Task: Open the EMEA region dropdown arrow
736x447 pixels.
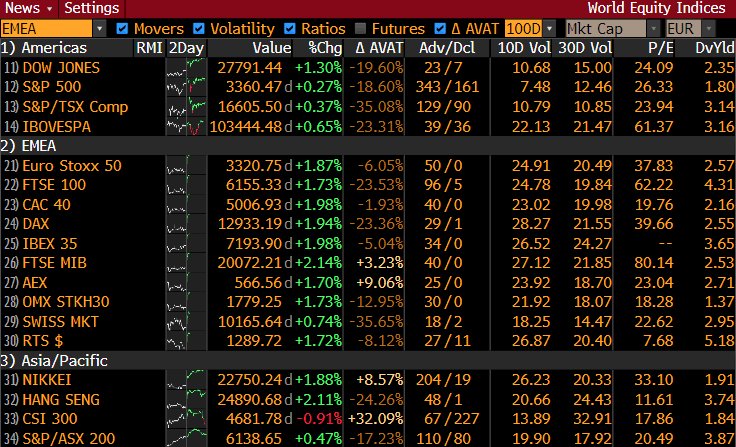Action: pyautogui.click(x=100, y=29)
